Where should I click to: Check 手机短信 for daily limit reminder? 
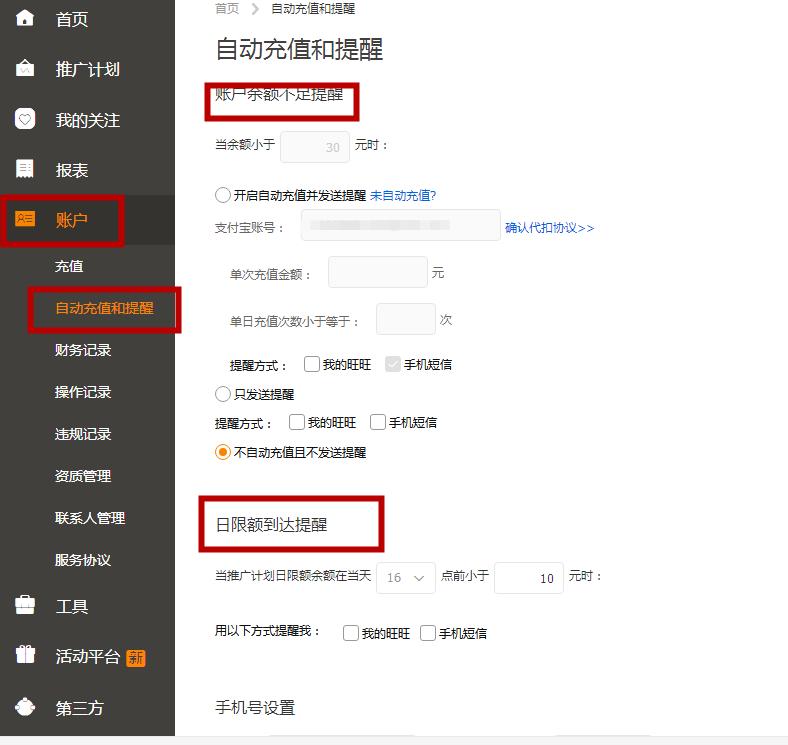click(x=427, y=633)
